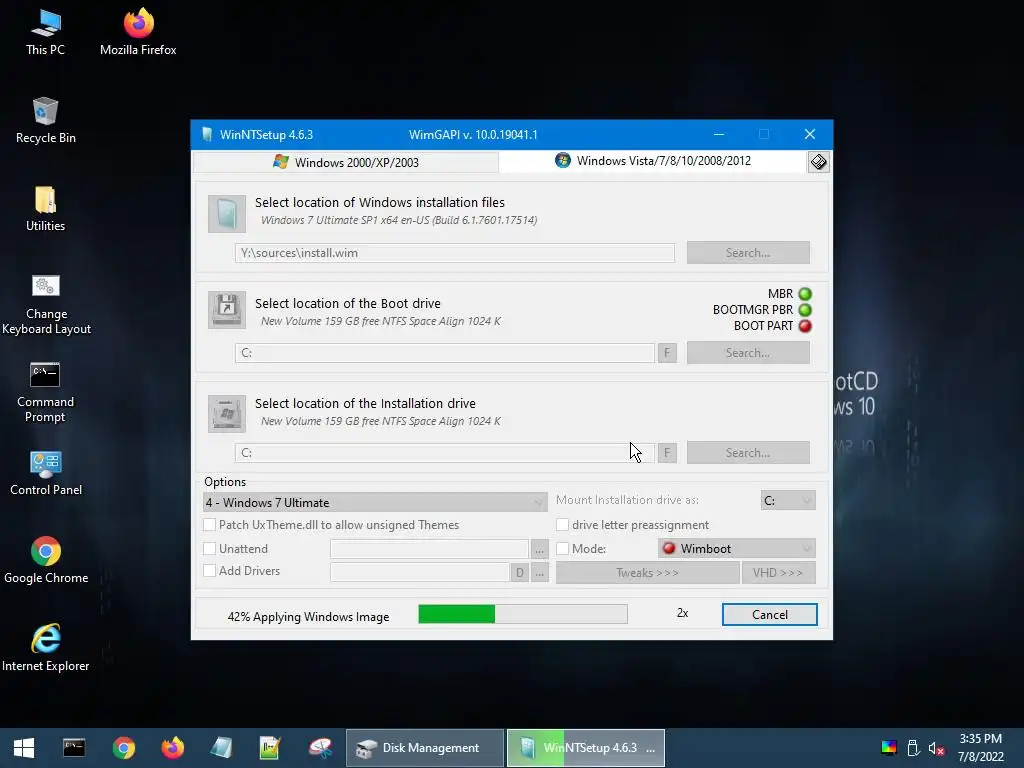Launch Google Chrome from desktop

coord(46,560)
